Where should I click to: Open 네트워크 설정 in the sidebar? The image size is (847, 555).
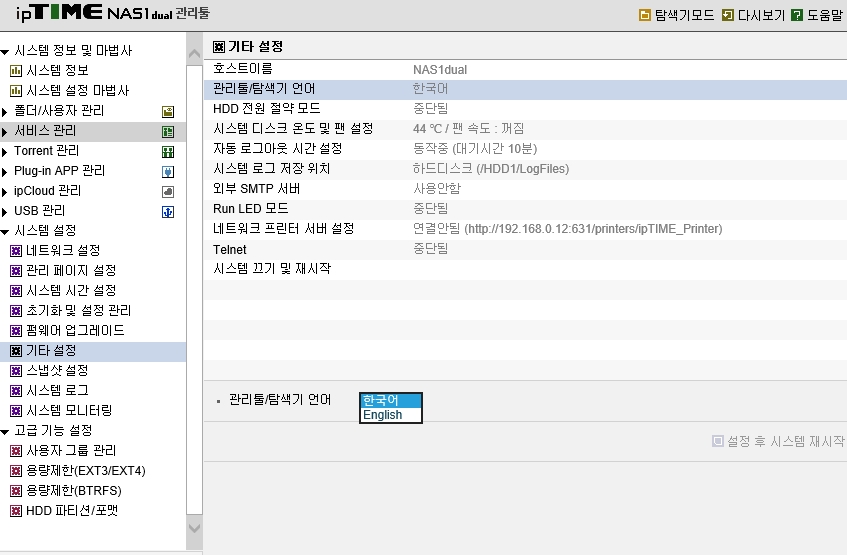pos(63,250)
